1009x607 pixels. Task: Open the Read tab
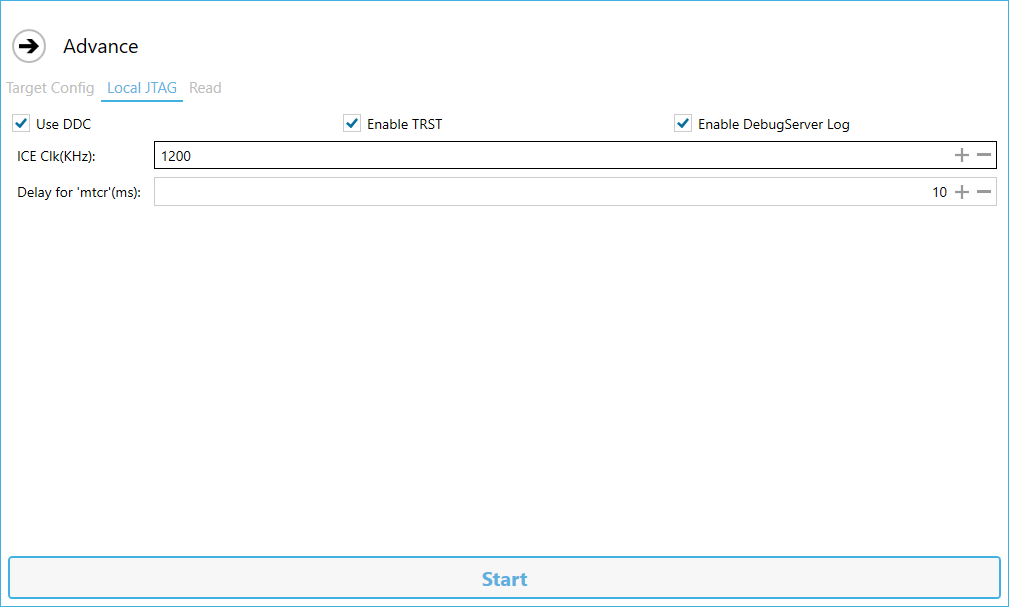[x=205, y=88]
